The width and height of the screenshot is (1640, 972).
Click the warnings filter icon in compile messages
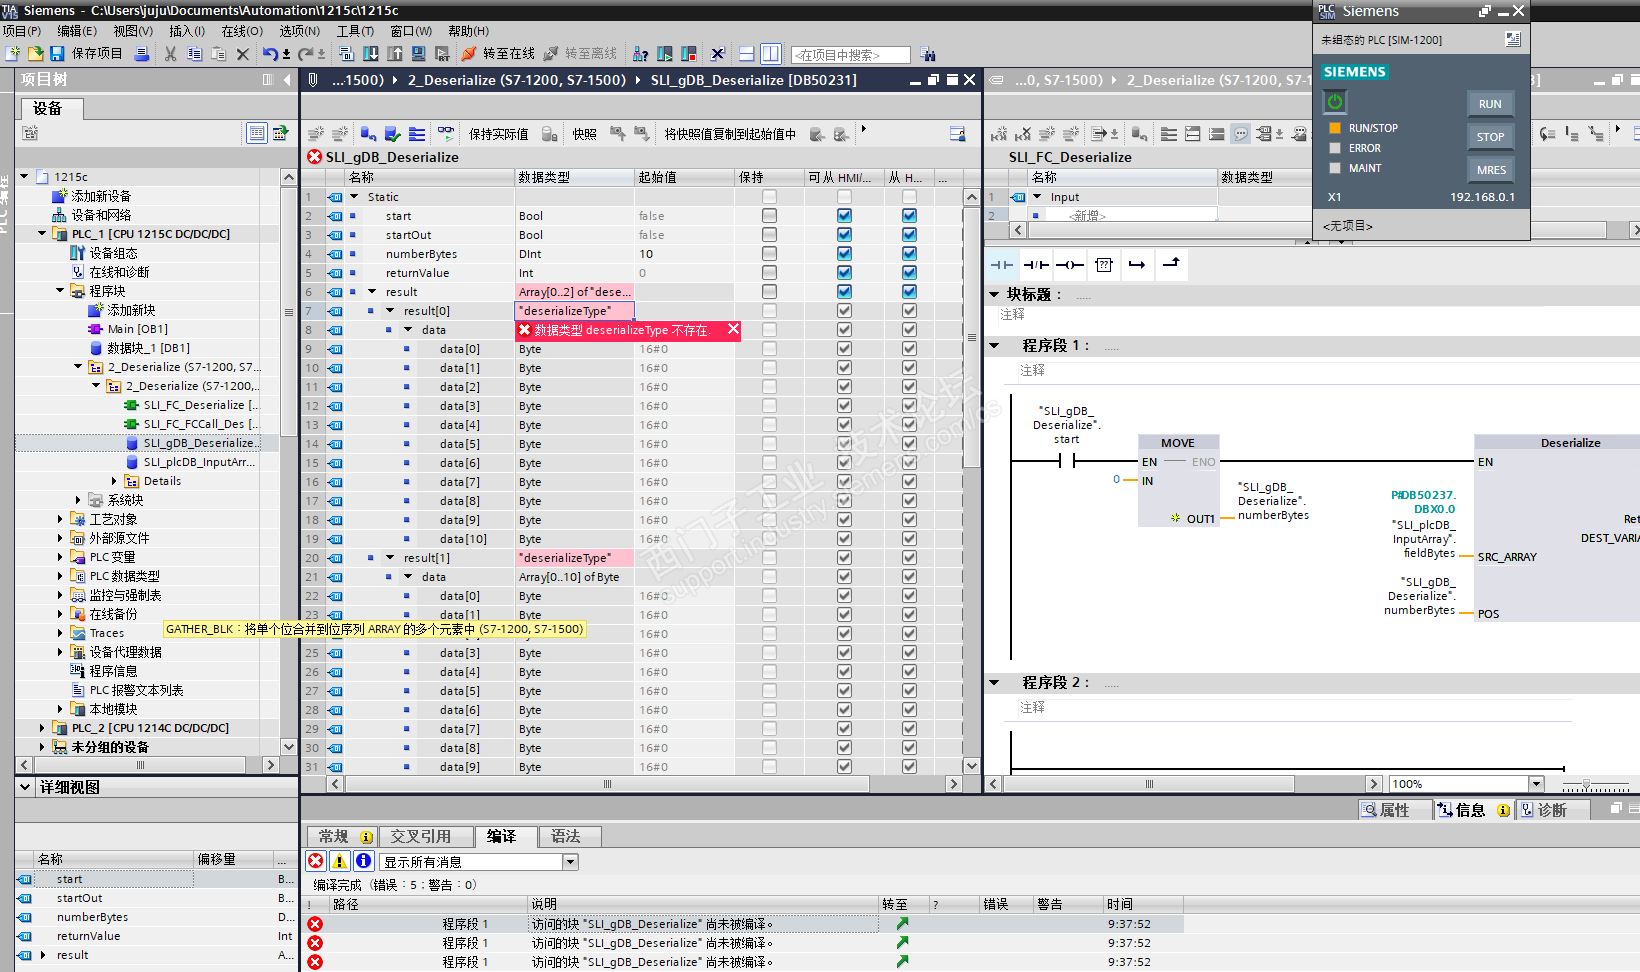coord(340,861)
